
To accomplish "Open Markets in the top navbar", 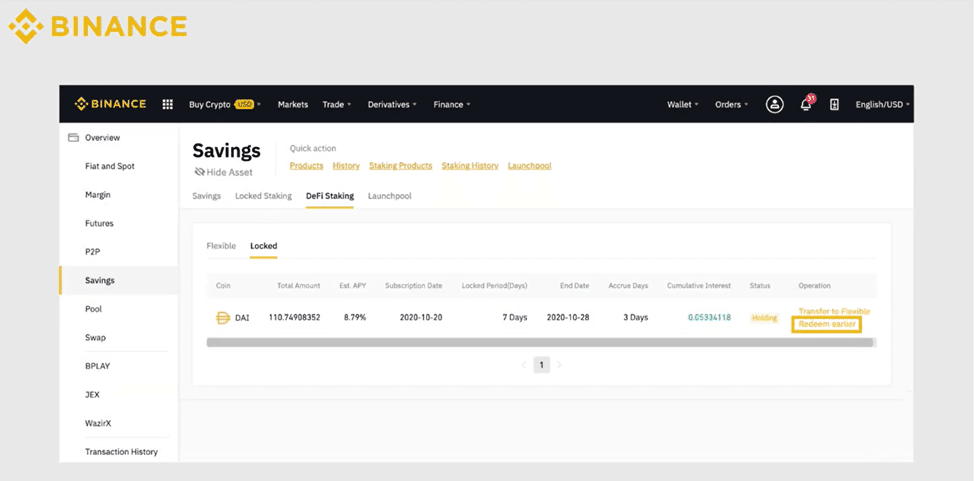I will pyautogui.click(x=293, y=104).
